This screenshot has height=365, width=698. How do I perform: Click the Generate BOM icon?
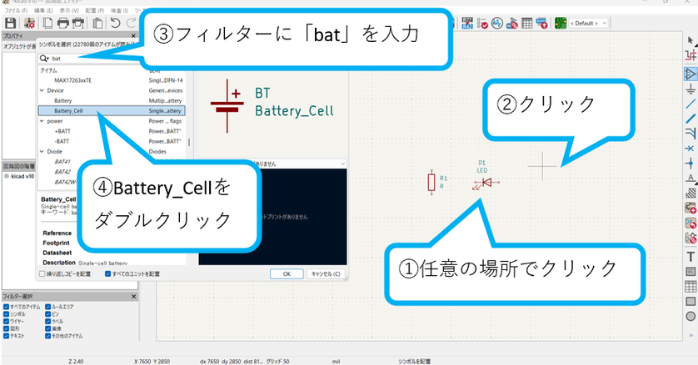tap(541, 23)
